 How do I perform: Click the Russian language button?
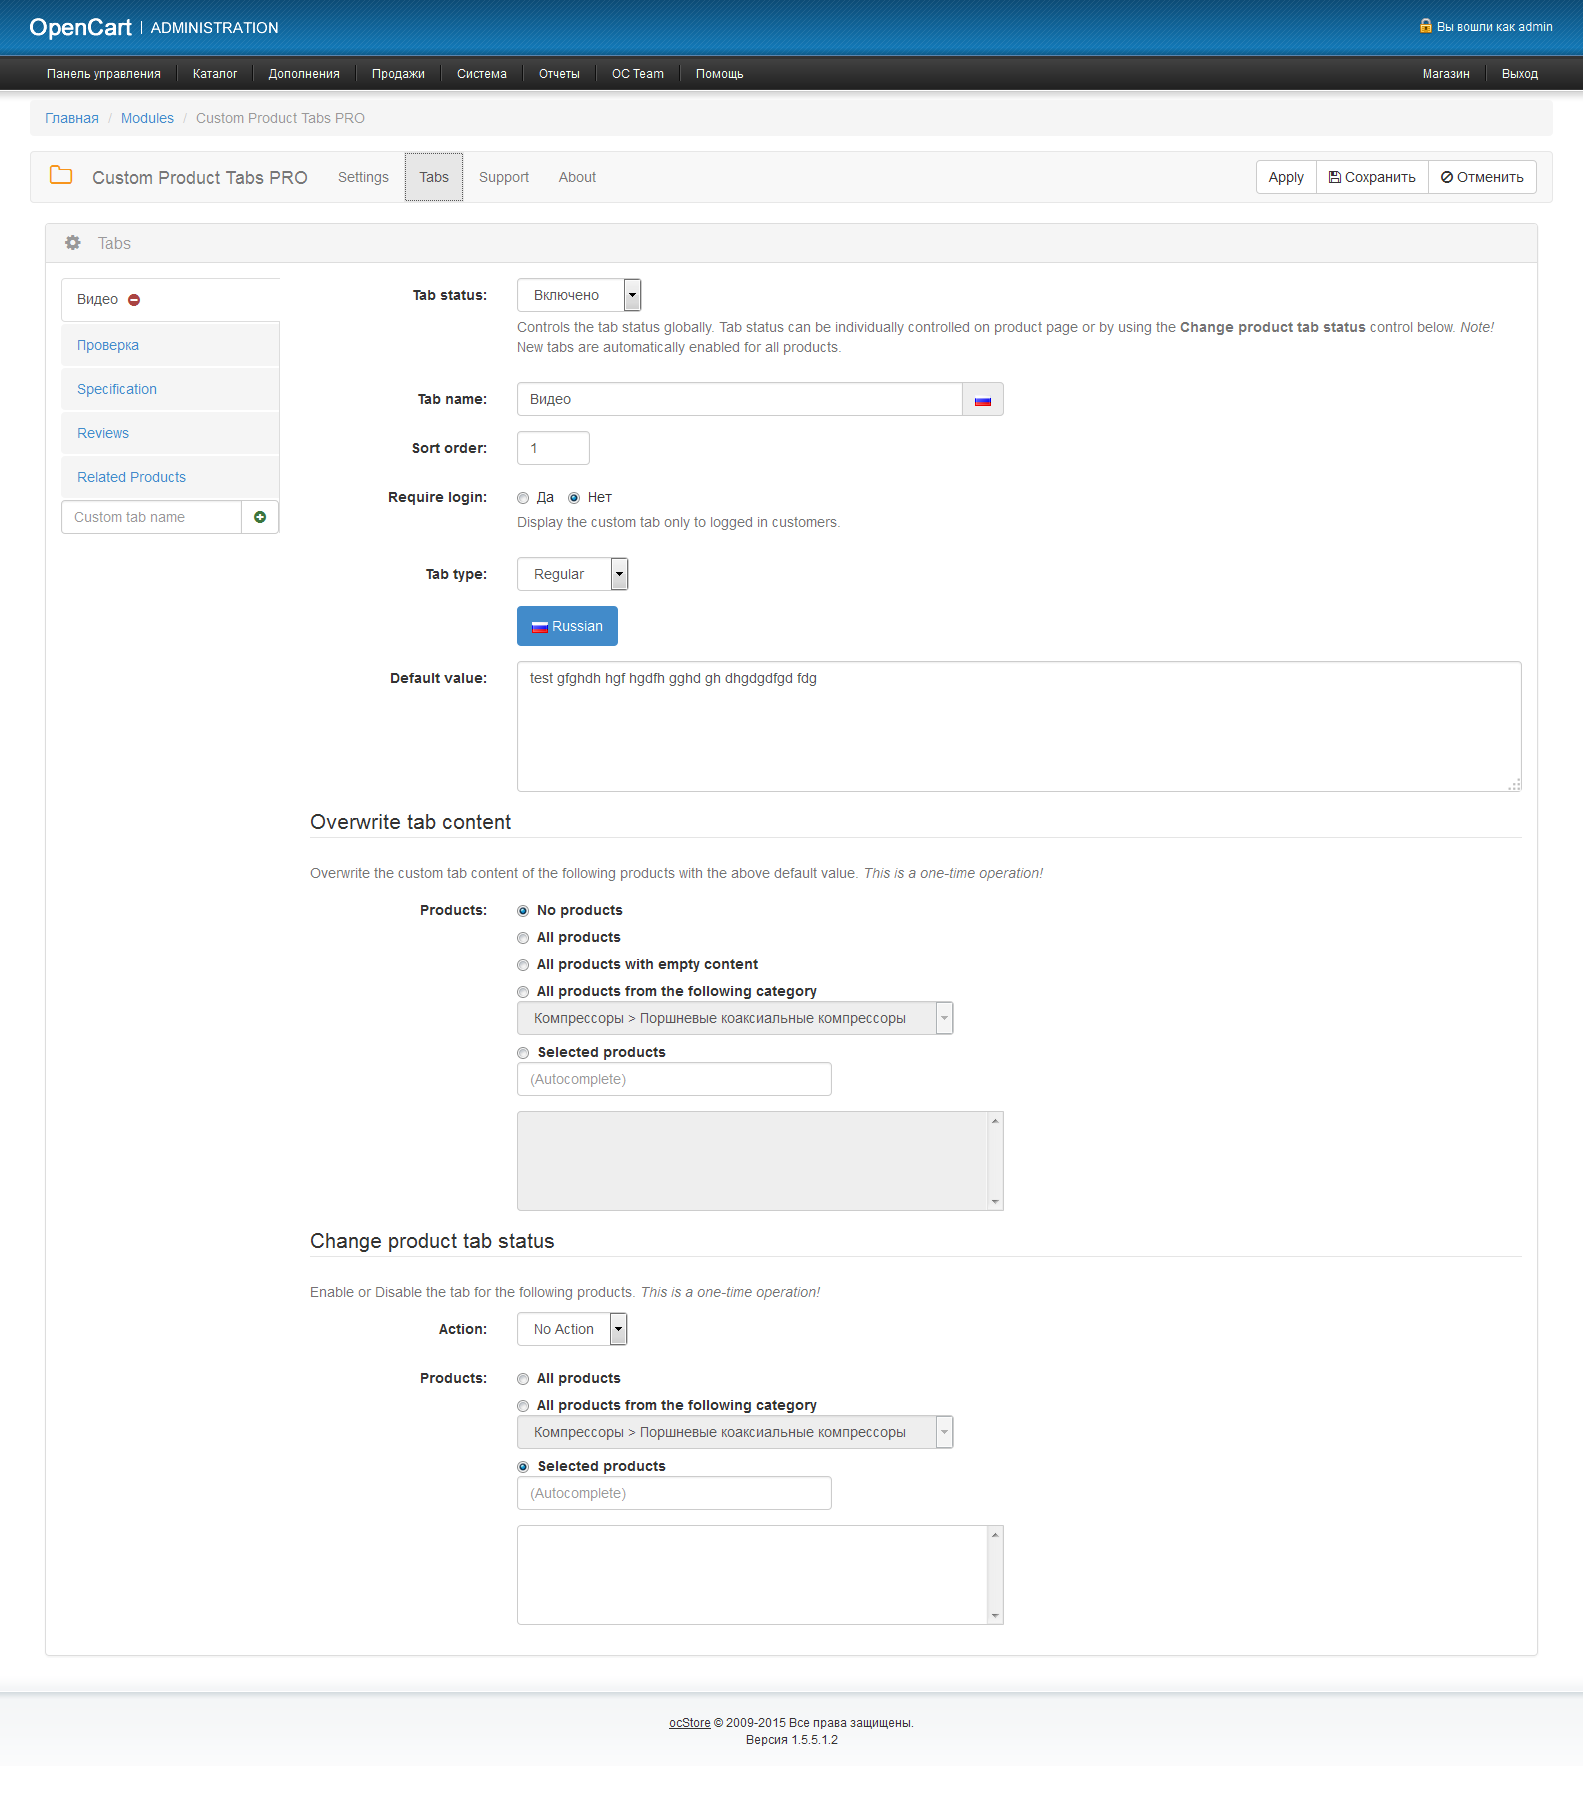(x=567, y=626)
